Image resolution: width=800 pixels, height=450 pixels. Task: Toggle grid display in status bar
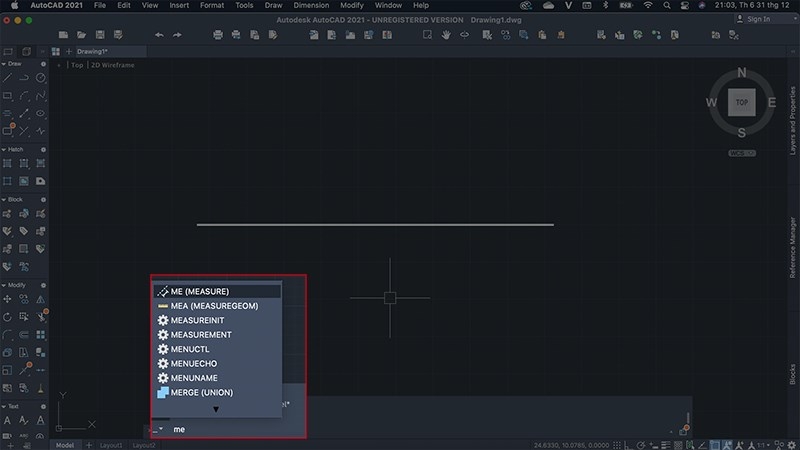click(x=617, y=445)
